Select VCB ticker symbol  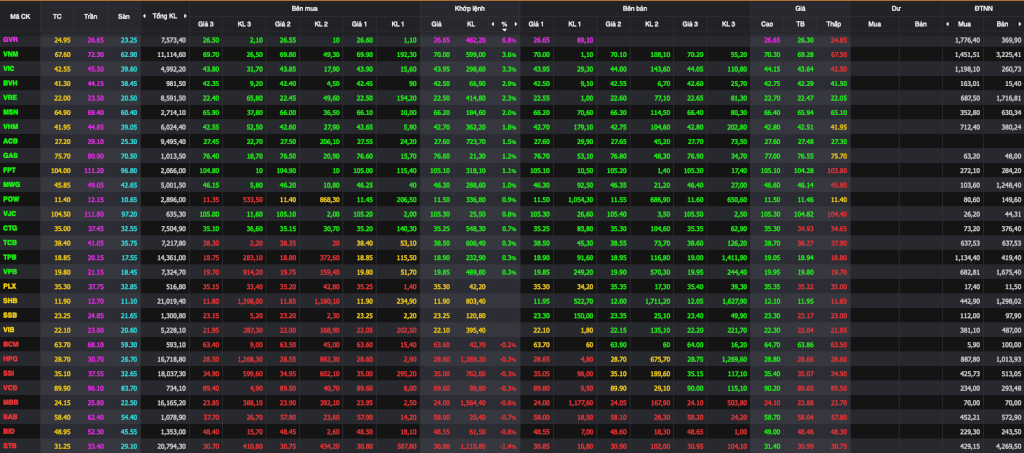(10, 386)
